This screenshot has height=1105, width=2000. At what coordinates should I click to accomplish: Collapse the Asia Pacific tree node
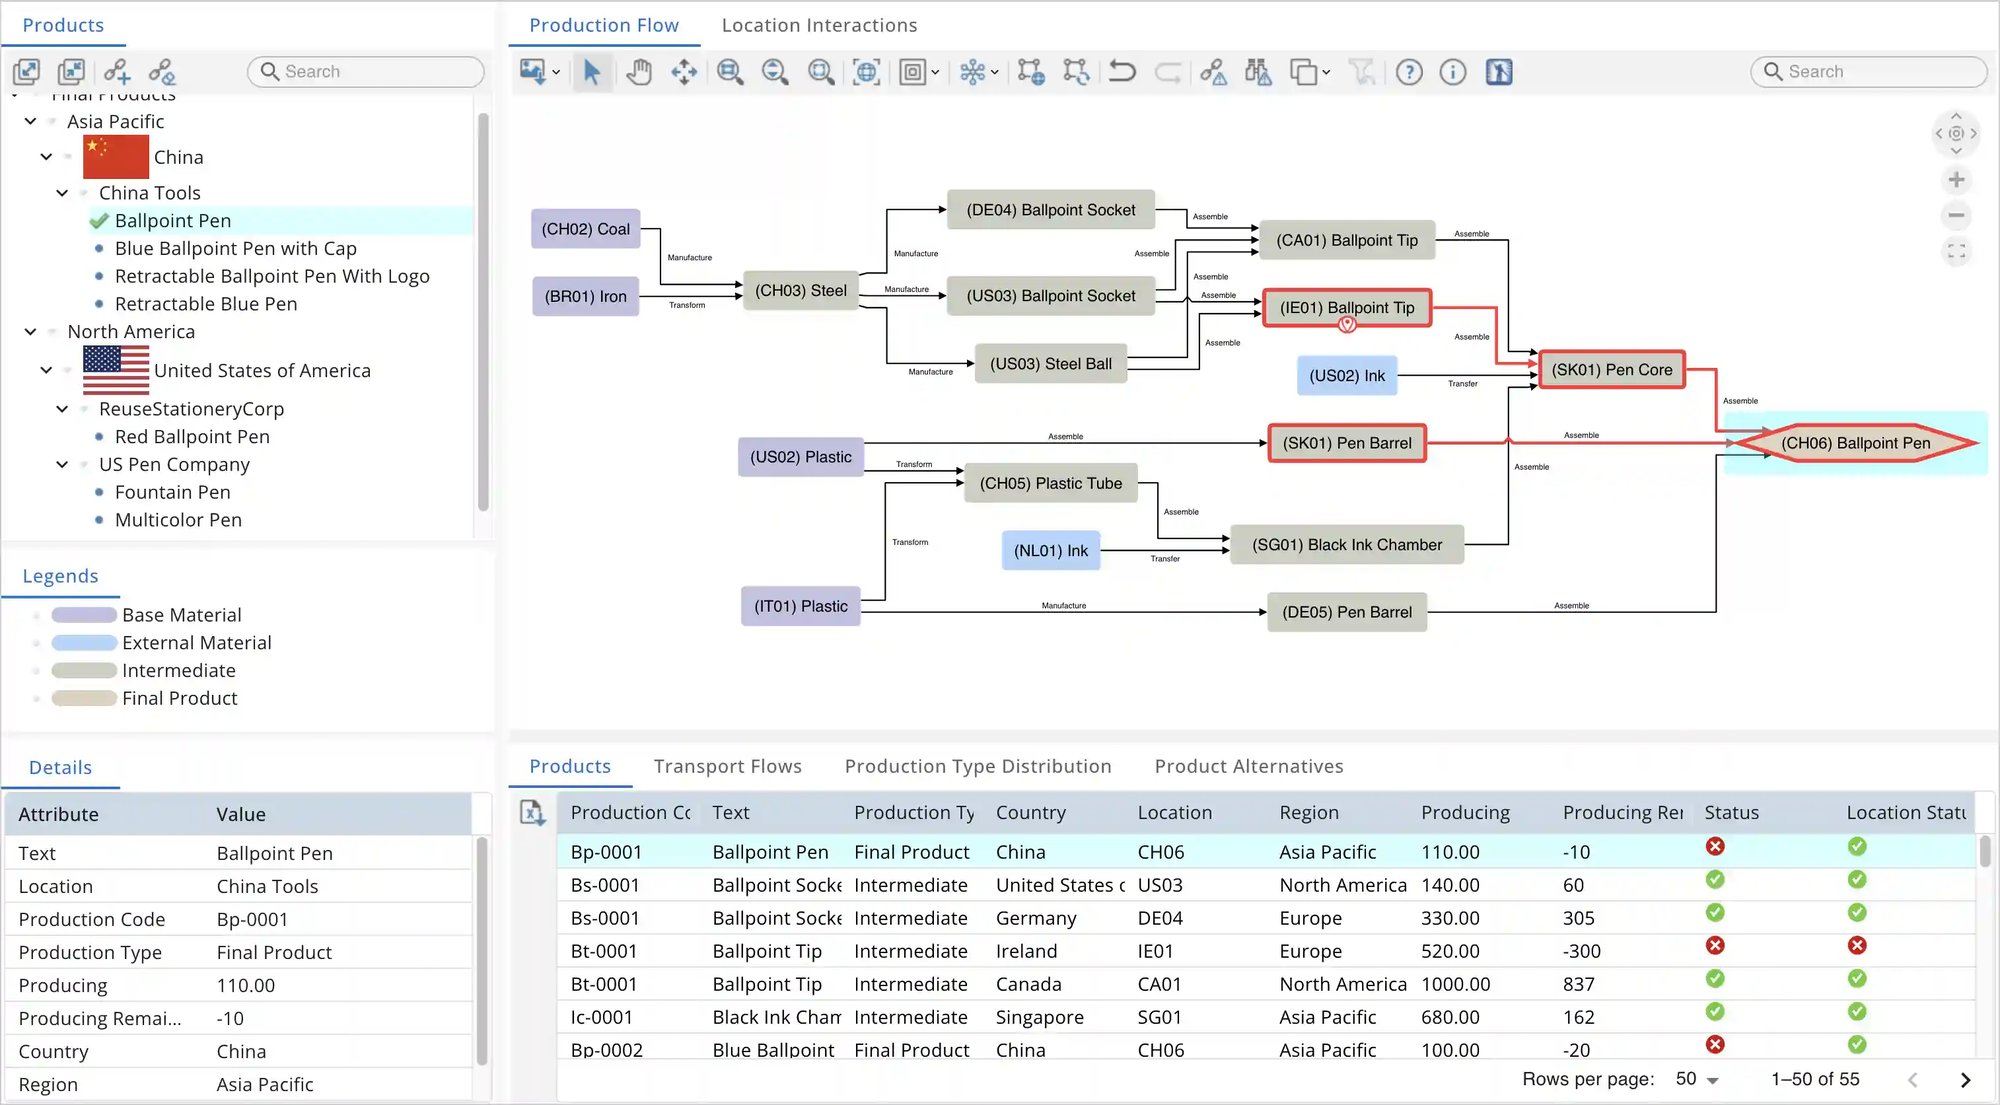[x=30, y=121]
